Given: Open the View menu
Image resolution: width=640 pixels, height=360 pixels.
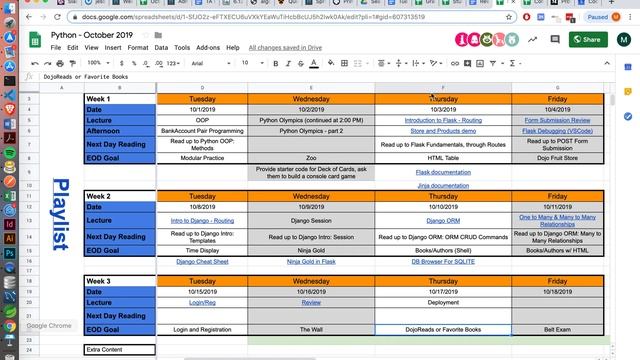Looking at the screenshot, I should 91,48.
